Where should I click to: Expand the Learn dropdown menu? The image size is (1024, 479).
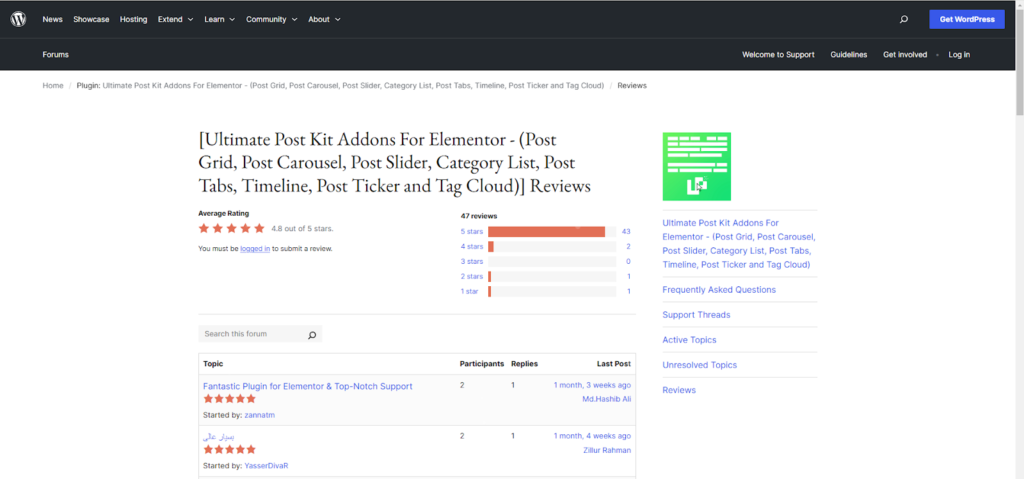(x=219, y=19)
